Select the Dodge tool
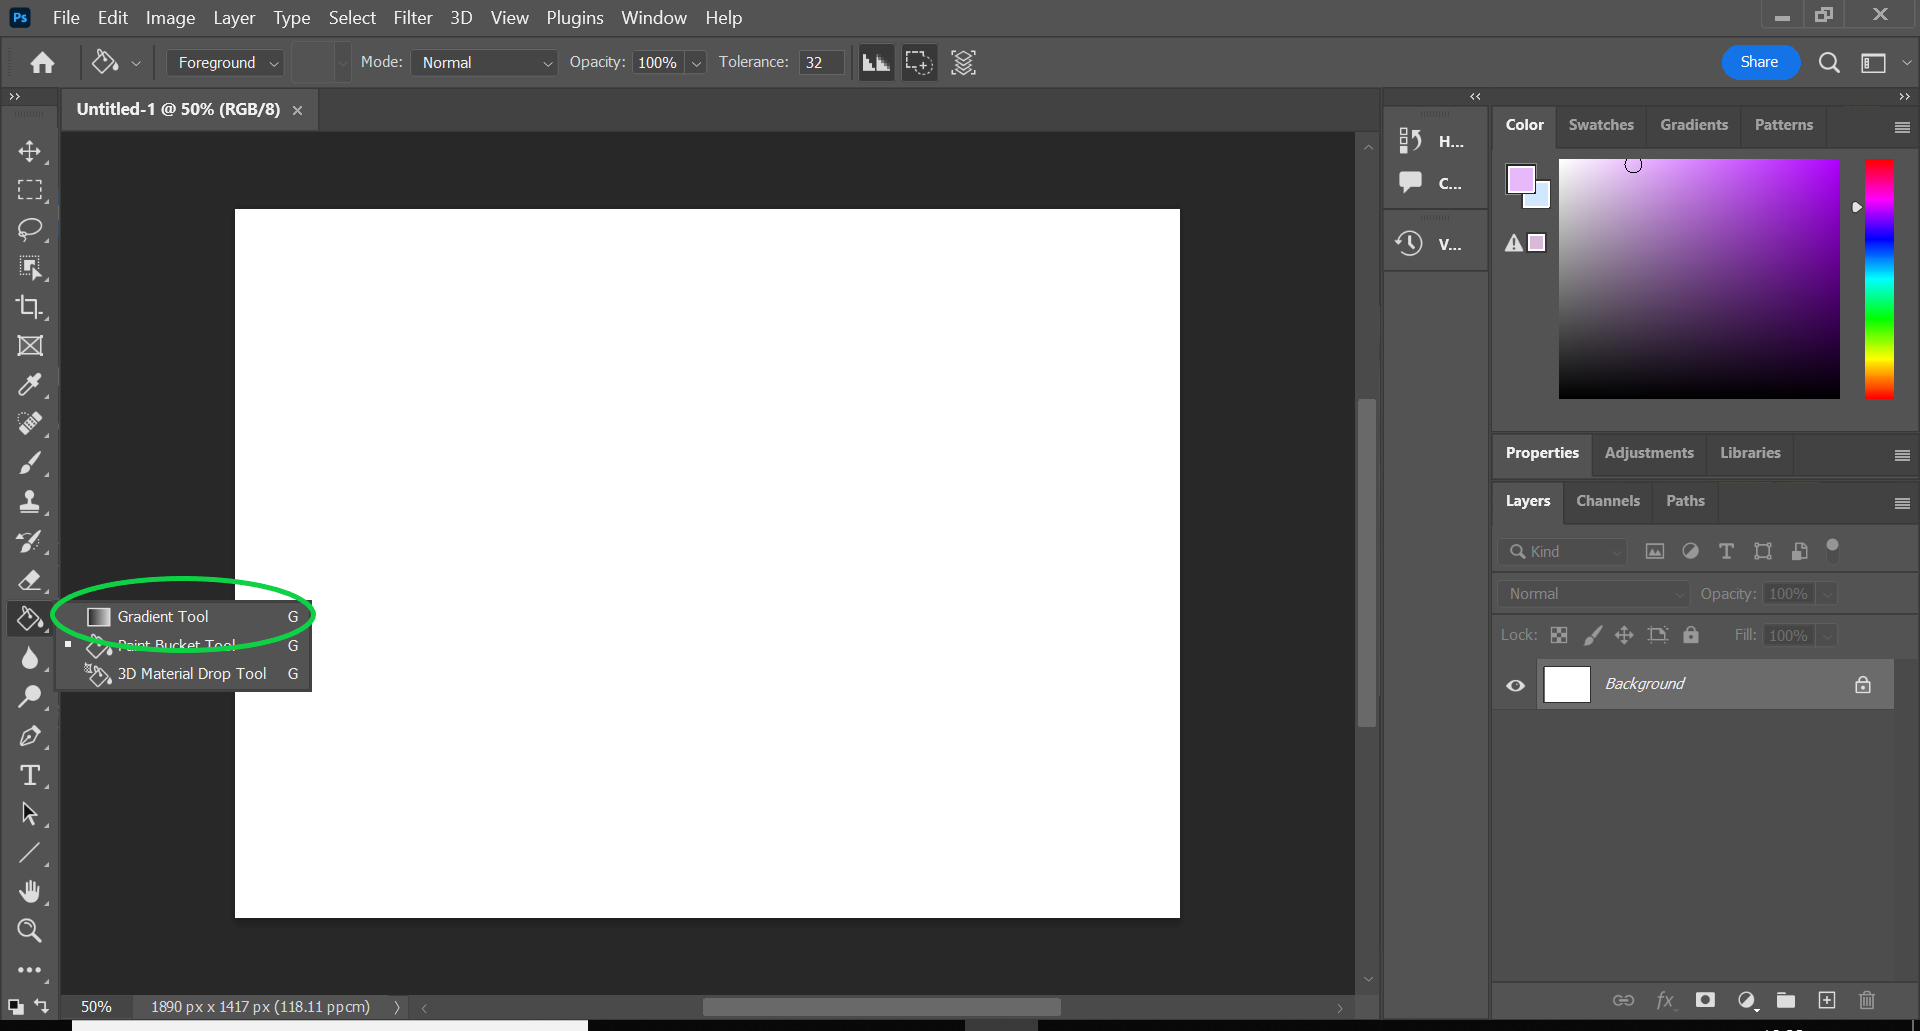This screenshot has height=1031, width=1920. point(30,697)
